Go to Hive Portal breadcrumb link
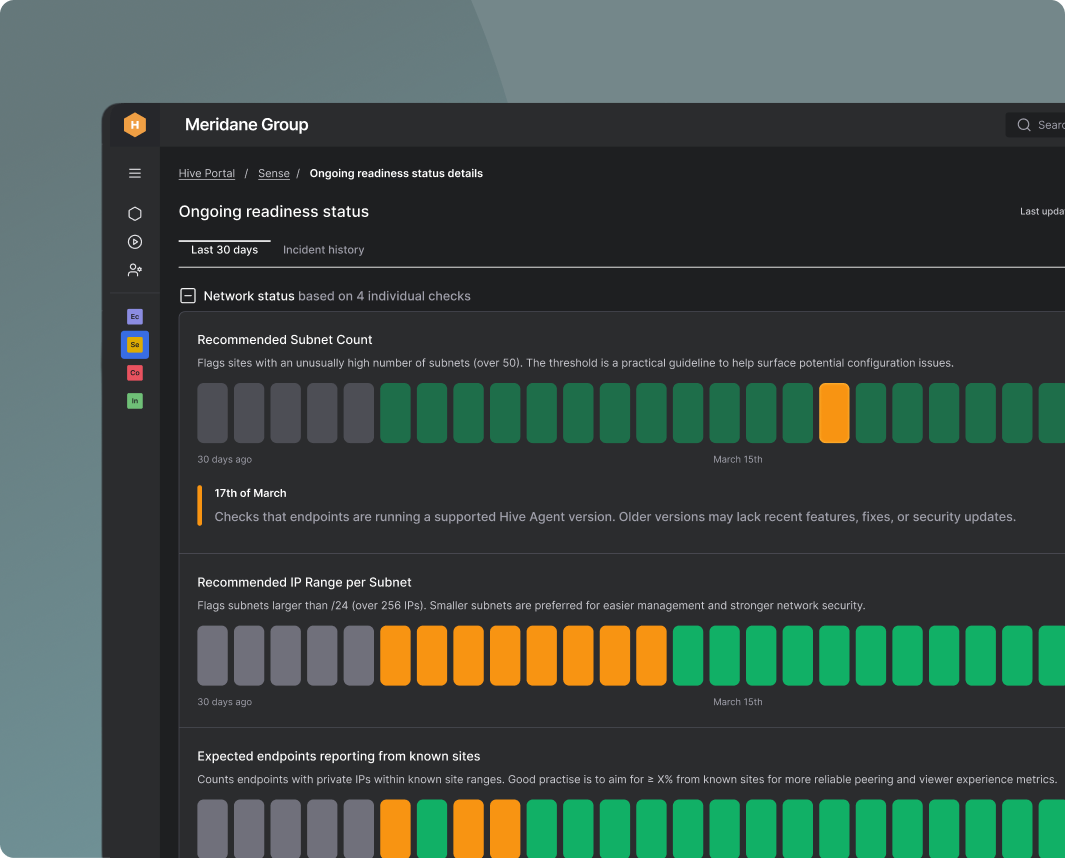Screen dimensions: 1065x858 tap(206, 173)
